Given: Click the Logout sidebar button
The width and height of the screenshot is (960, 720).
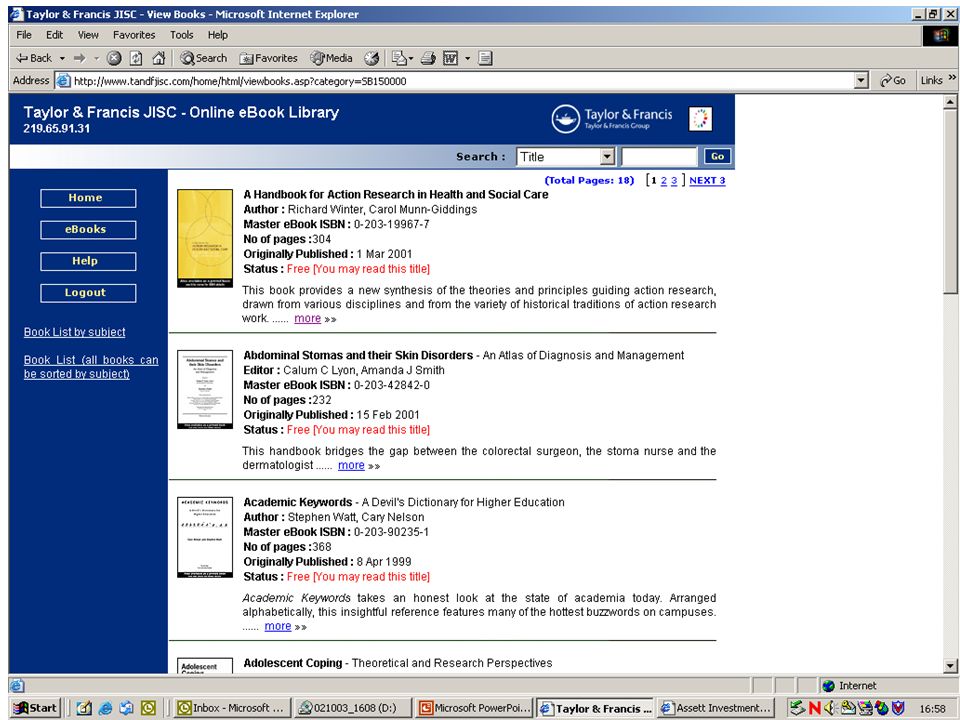Looking at the screenshot, I should (x=88, y=293).
